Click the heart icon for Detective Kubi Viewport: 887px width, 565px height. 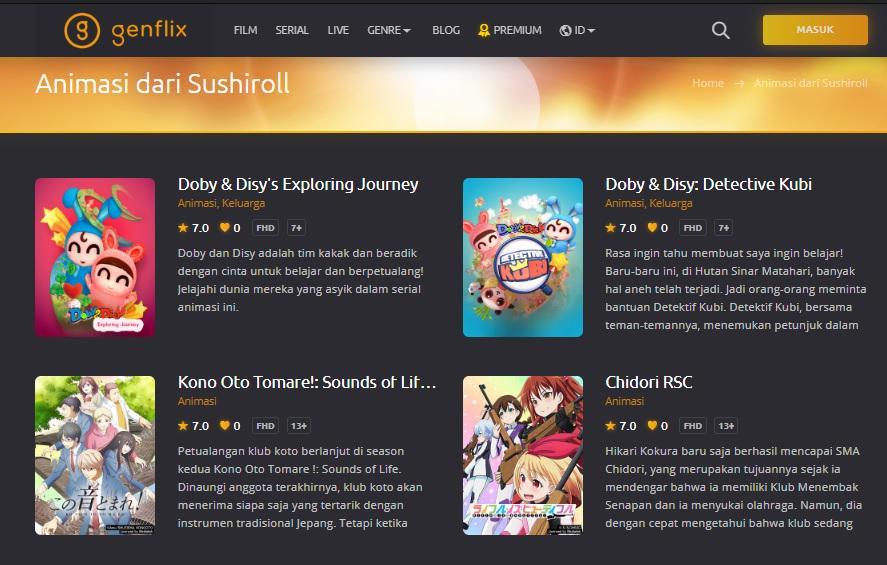[652, 227]
